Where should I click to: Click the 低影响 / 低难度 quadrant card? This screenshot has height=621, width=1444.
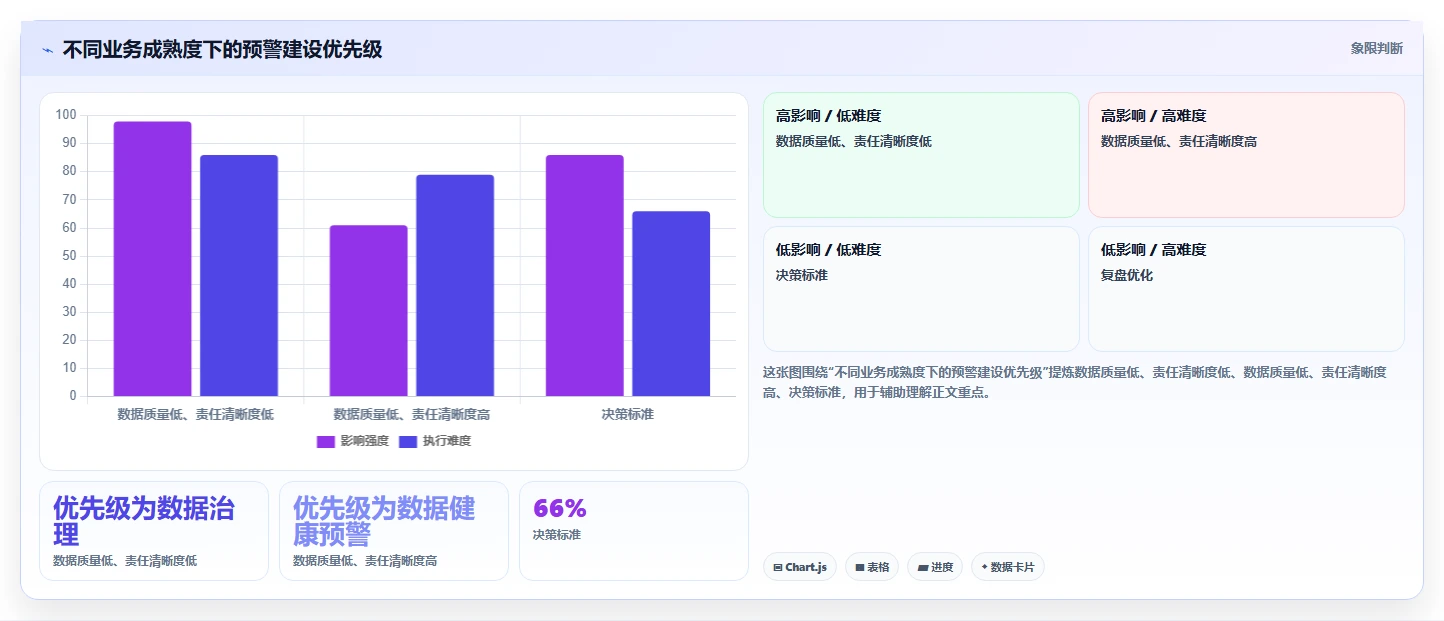(921, 289)
